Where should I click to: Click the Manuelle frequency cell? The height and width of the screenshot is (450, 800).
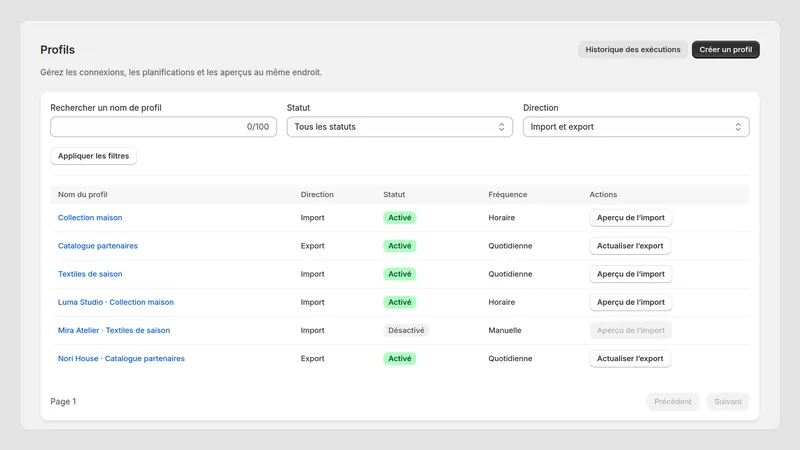(x=505, y=330)
